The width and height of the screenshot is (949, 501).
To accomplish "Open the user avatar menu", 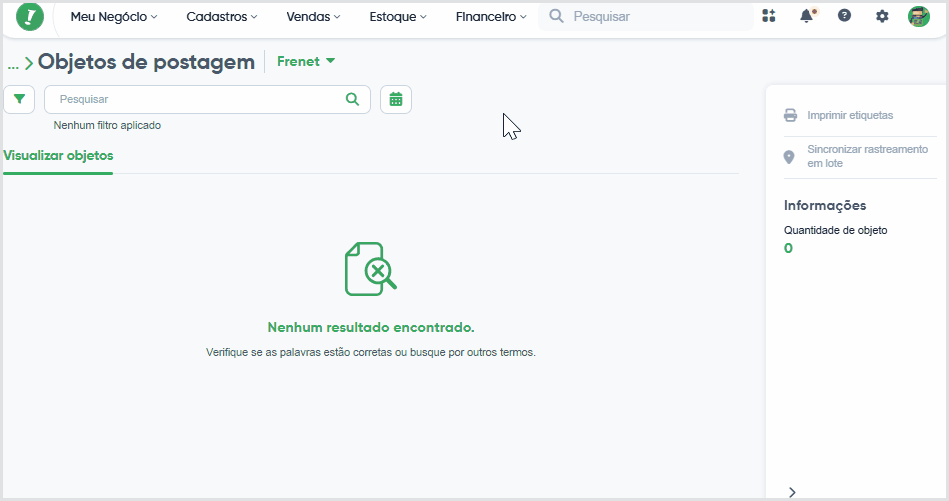I will 919,16.
